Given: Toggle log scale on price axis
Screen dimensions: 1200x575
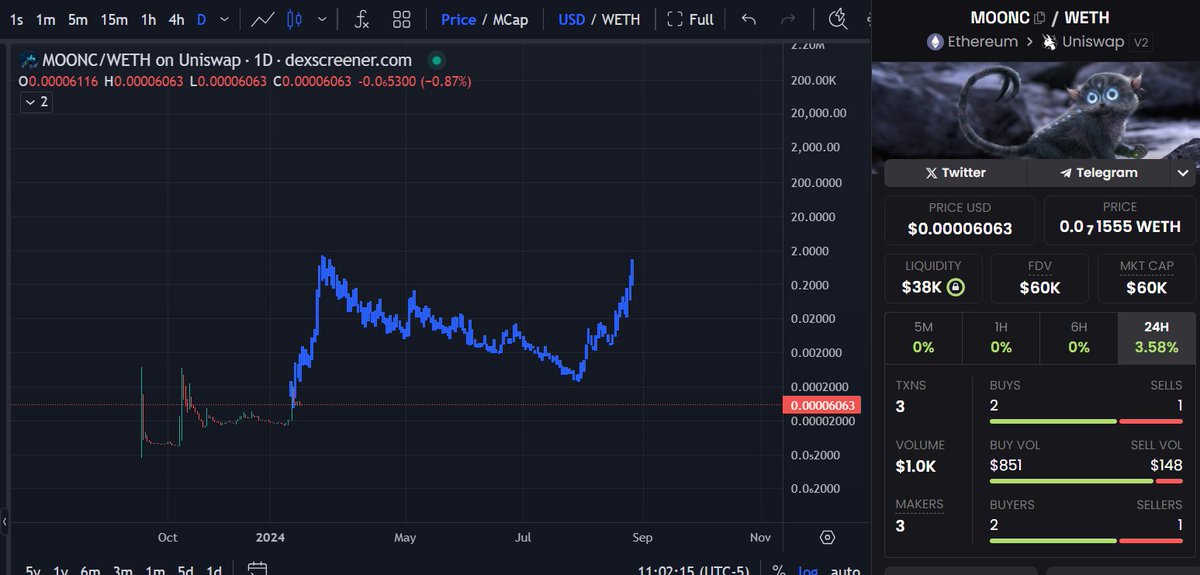Looking at the screenshot, I should point(807,569).
